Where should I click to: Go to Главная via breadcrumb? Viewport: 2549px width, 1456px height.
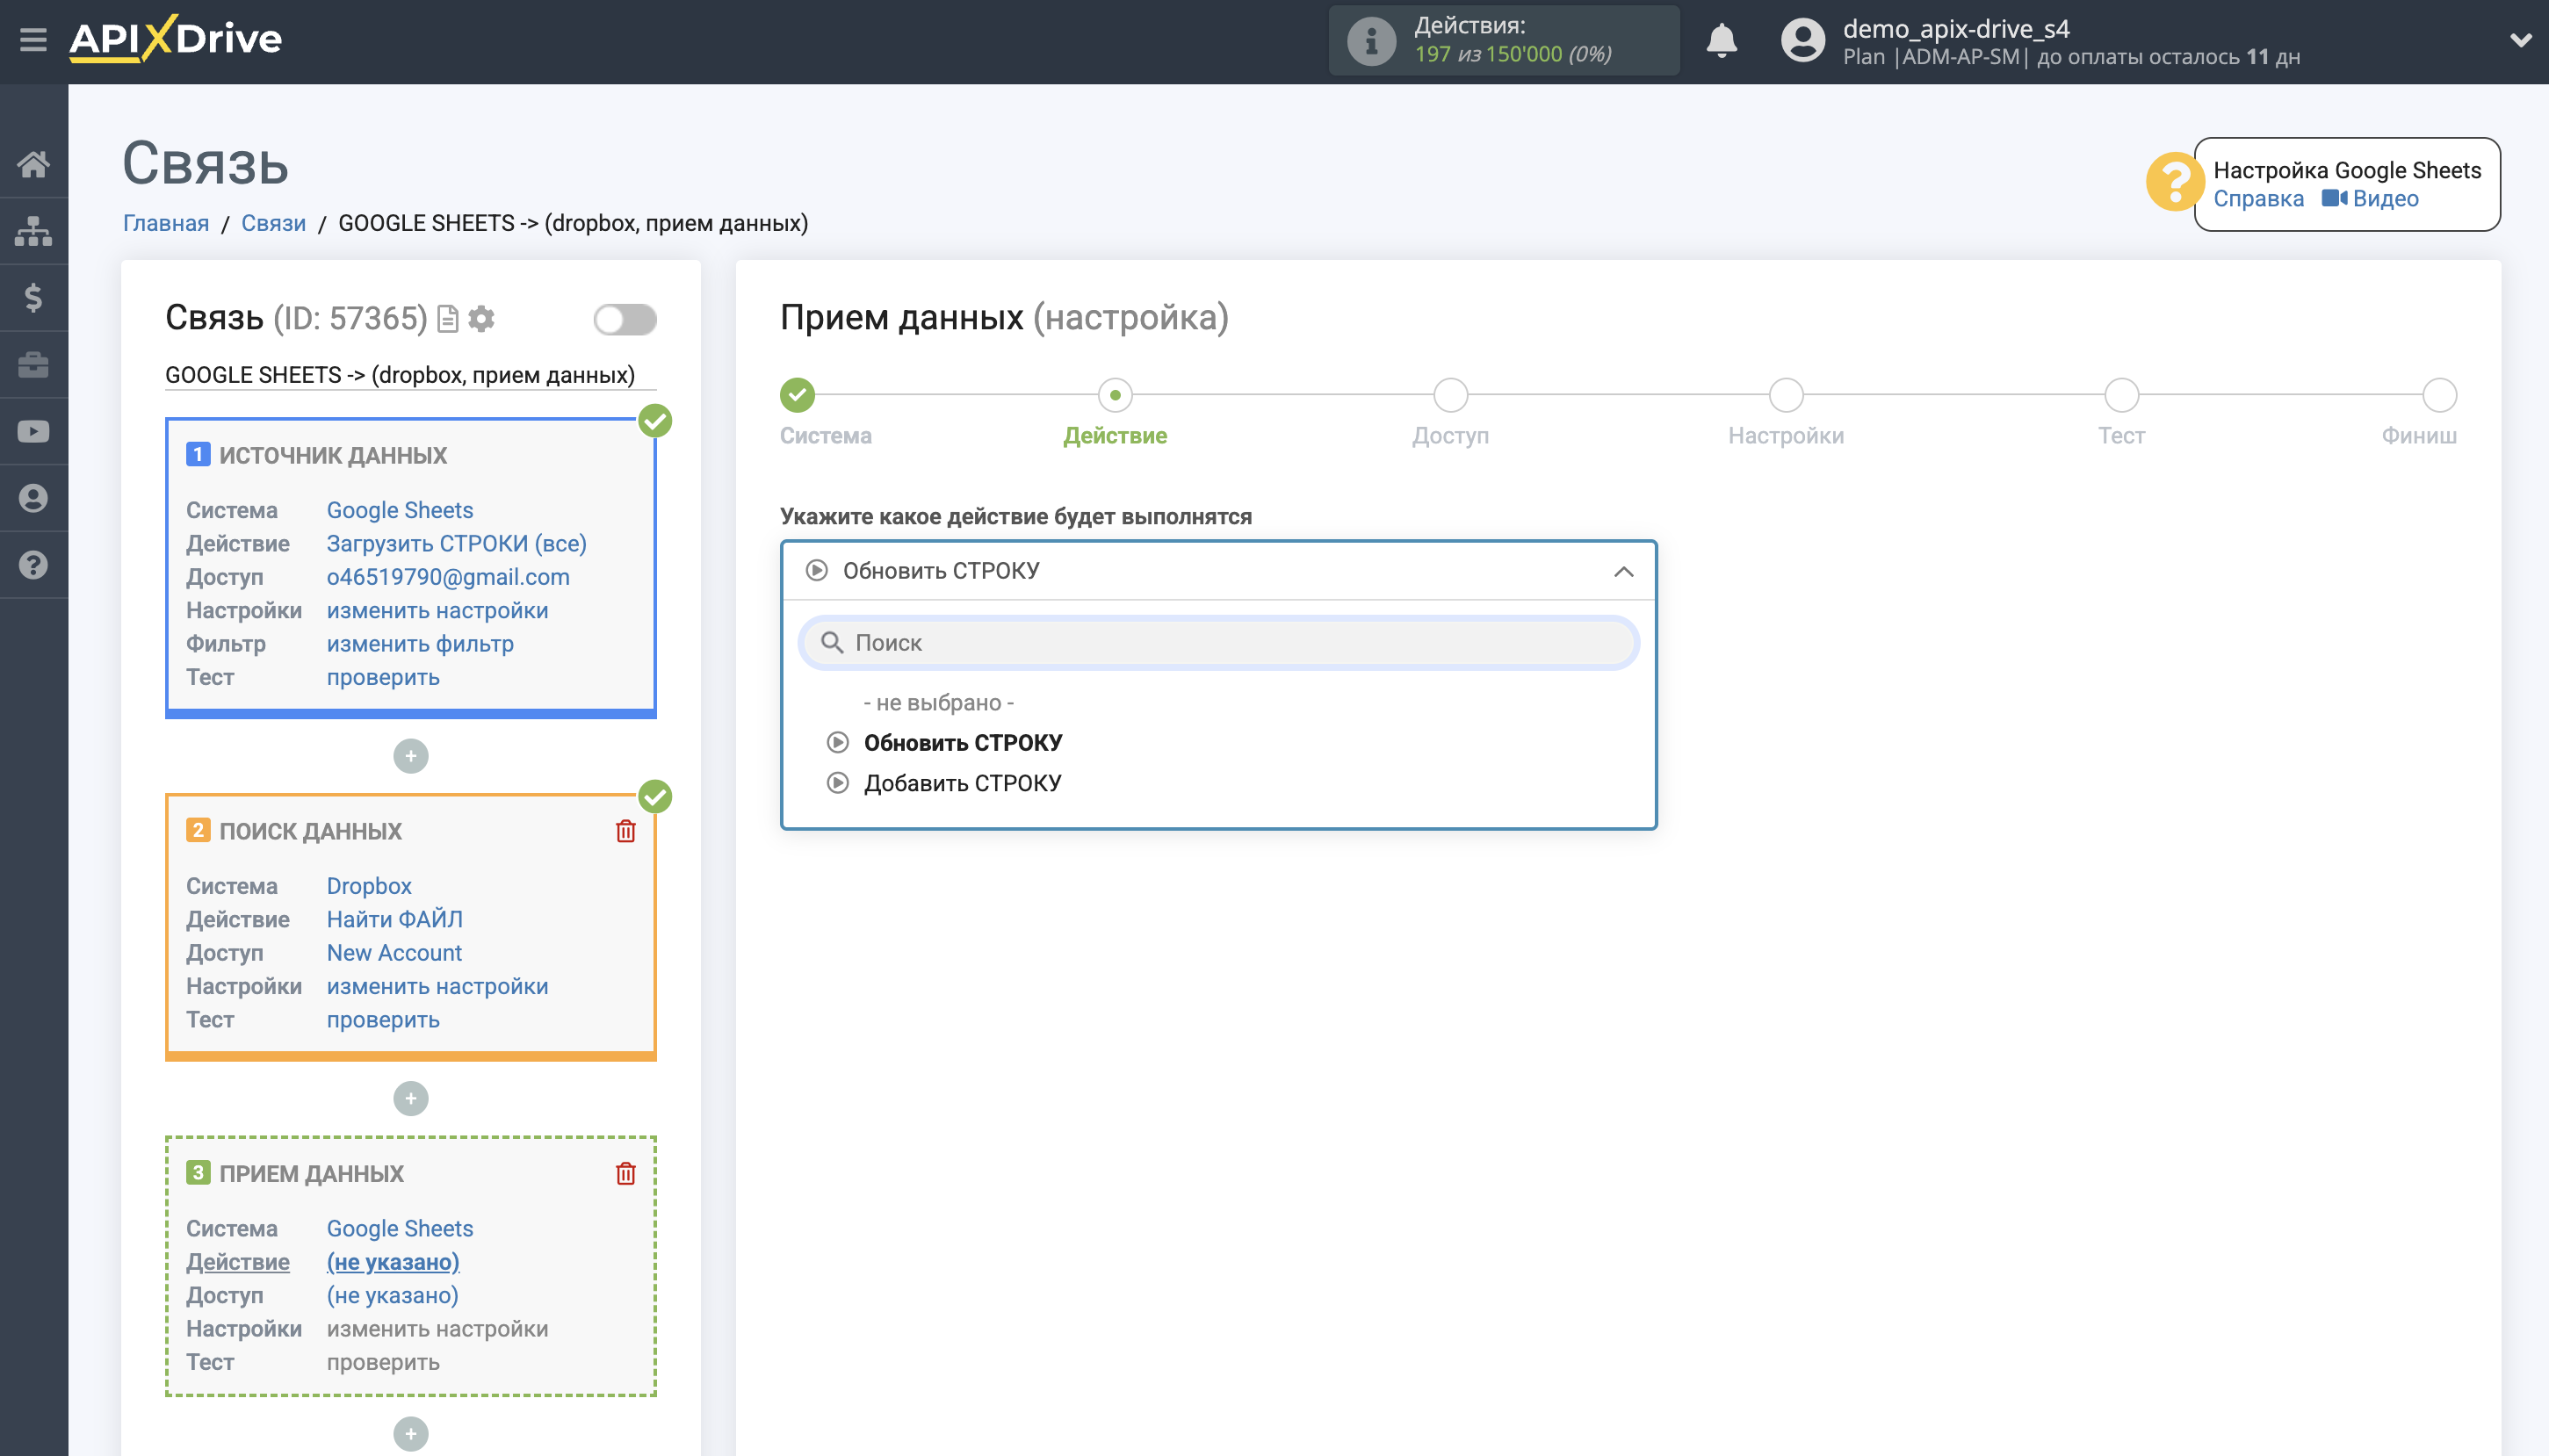166,223
